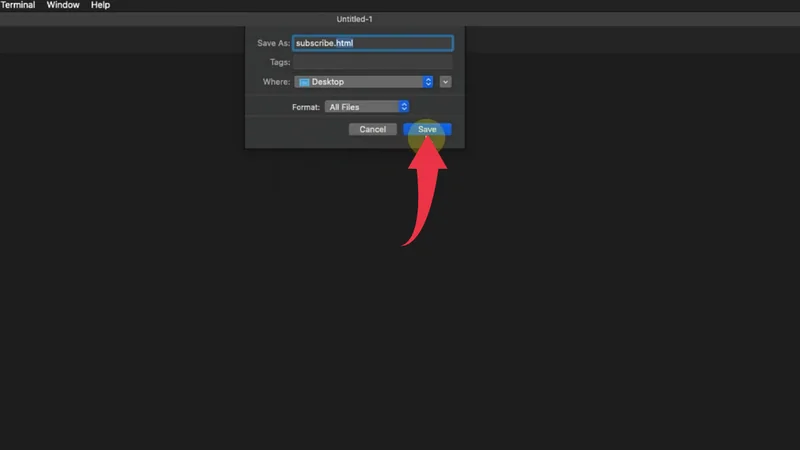800x450 pixels.
Task: Open the Terminal menu in the menu bar
Action: pyautogui.click(x=17, y=5)
